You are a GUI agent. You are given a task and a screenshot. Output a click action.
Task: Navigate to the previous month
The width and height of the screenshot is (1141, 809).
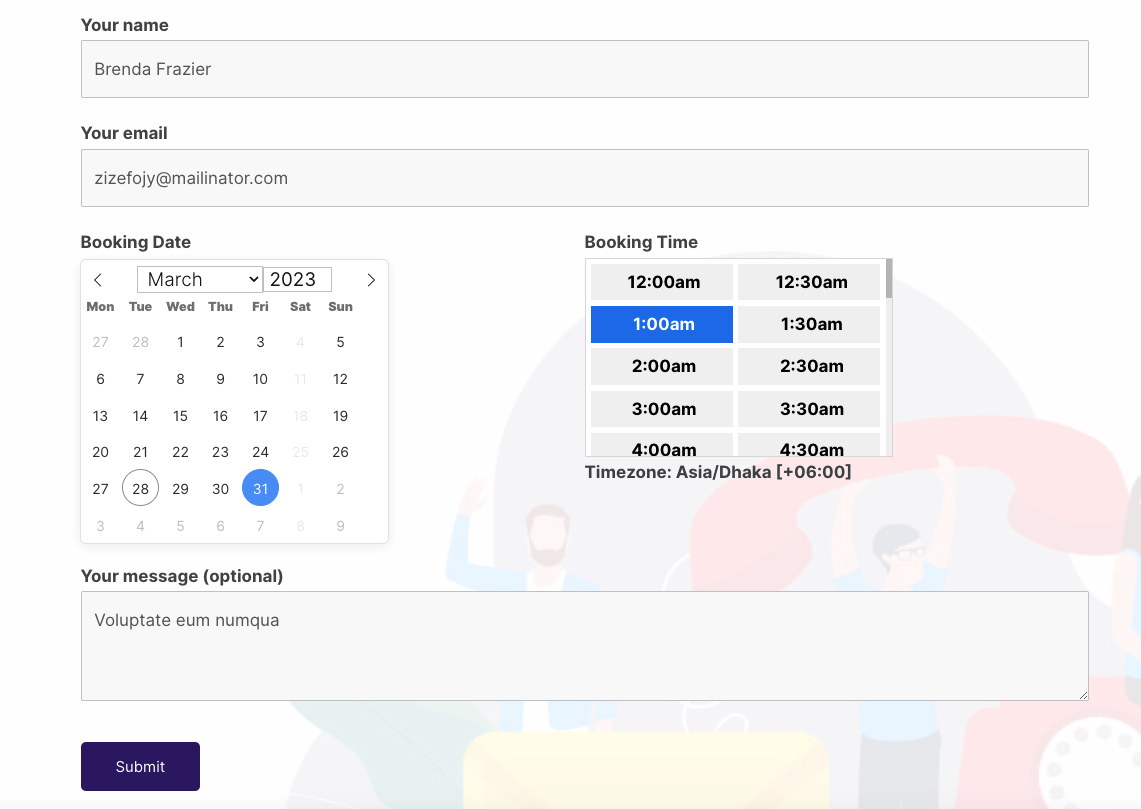(97, 280)
